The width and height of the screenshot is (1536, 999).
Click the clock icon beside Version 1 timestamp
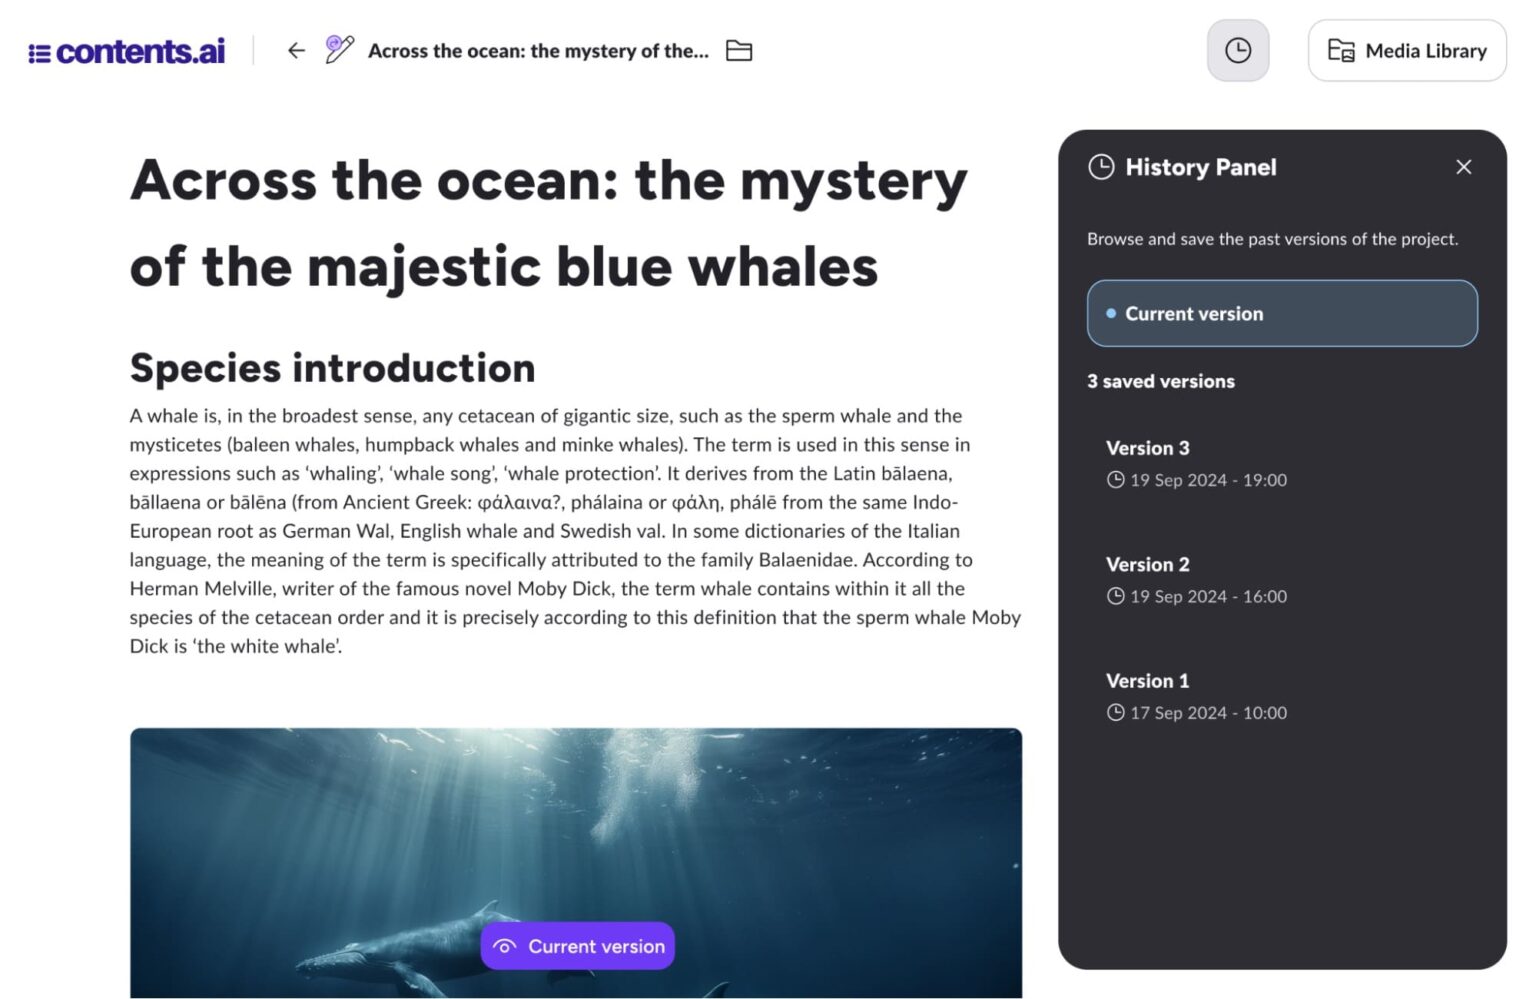point(1114,713)
